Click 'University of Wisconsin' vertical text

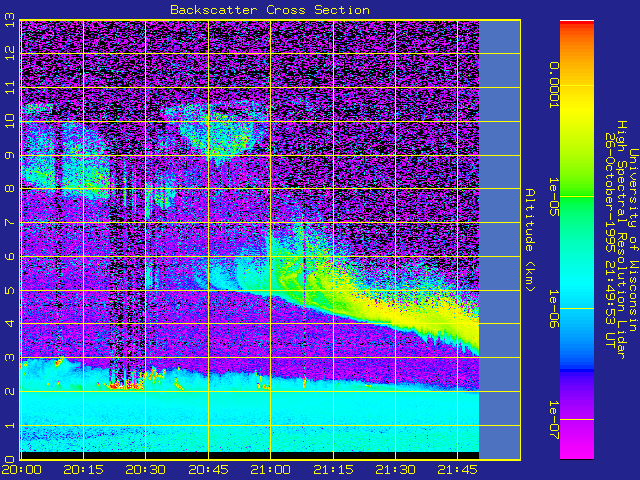click(633, 240)
